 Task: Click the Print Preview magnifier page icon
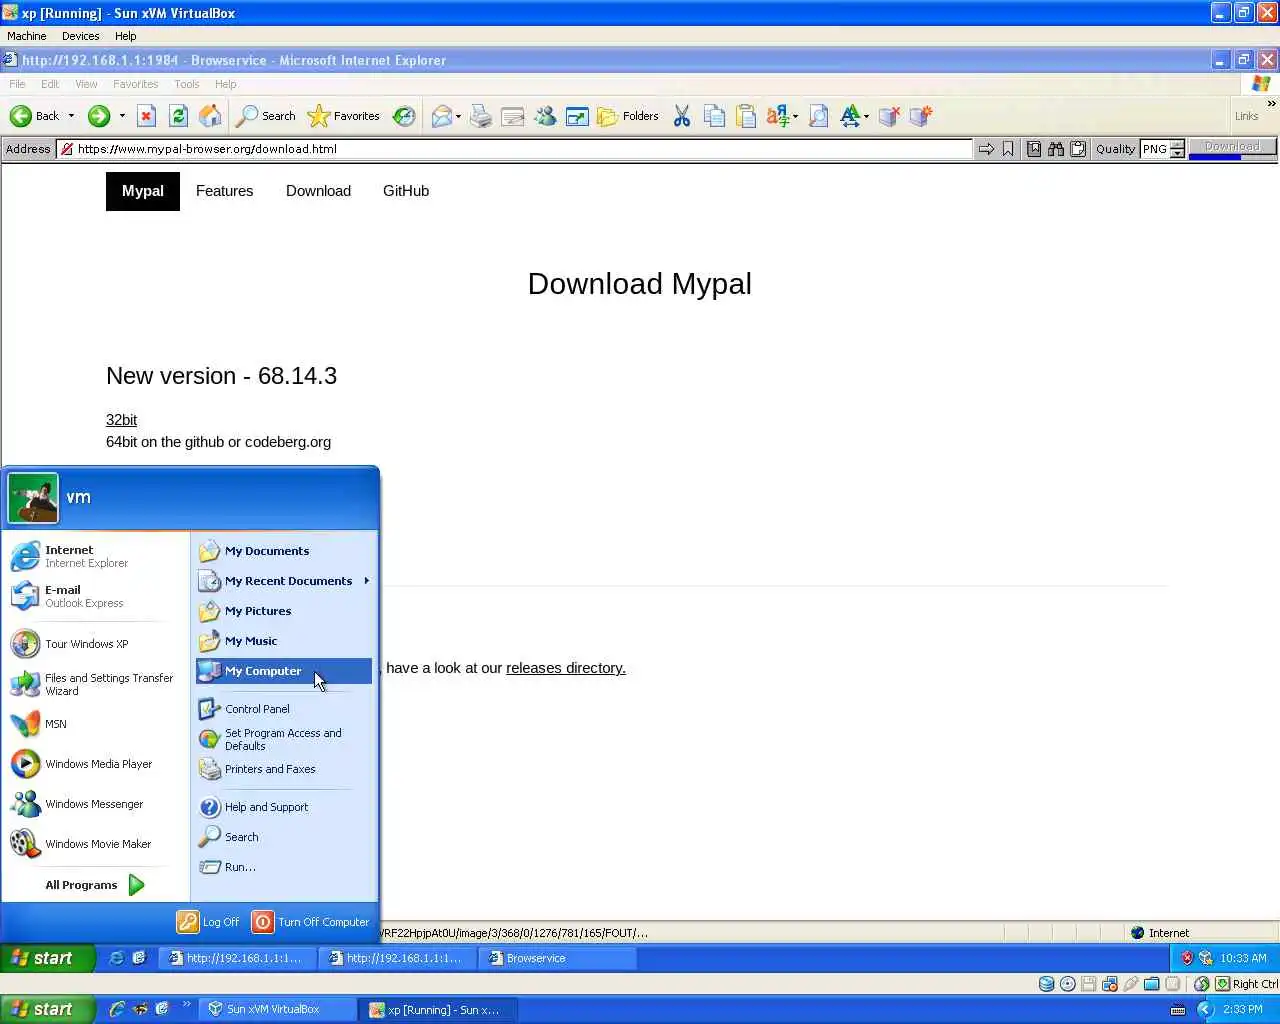point(818,116)
